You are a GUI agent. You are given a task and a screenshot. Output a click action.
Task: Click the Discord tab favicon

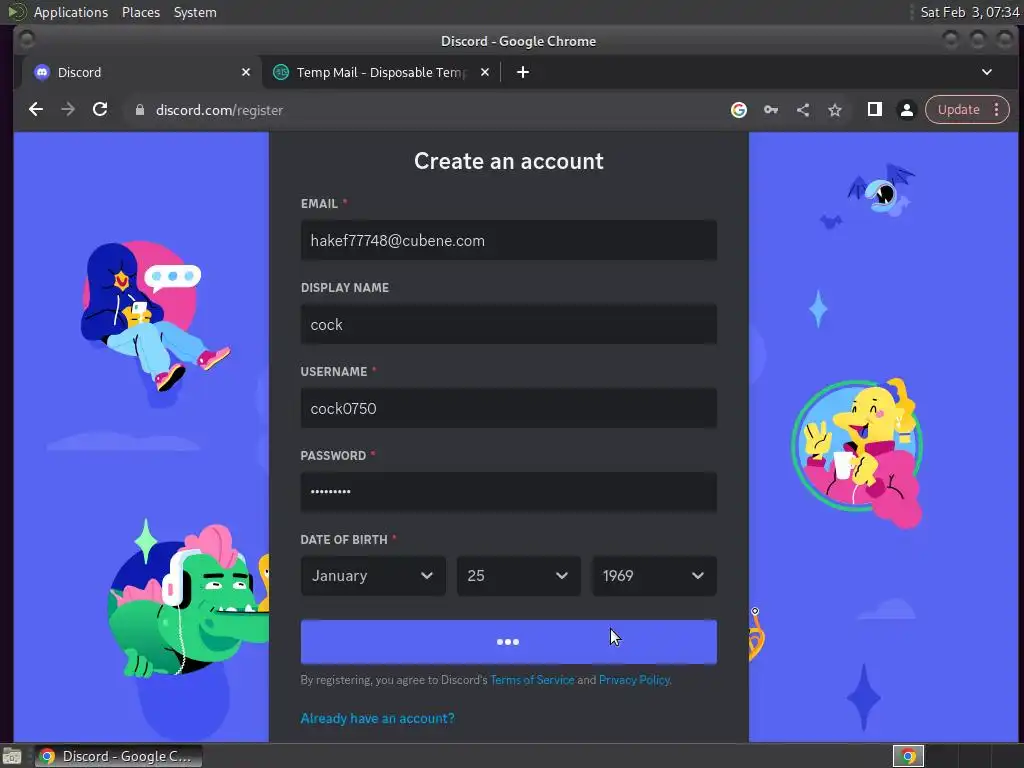42,72
